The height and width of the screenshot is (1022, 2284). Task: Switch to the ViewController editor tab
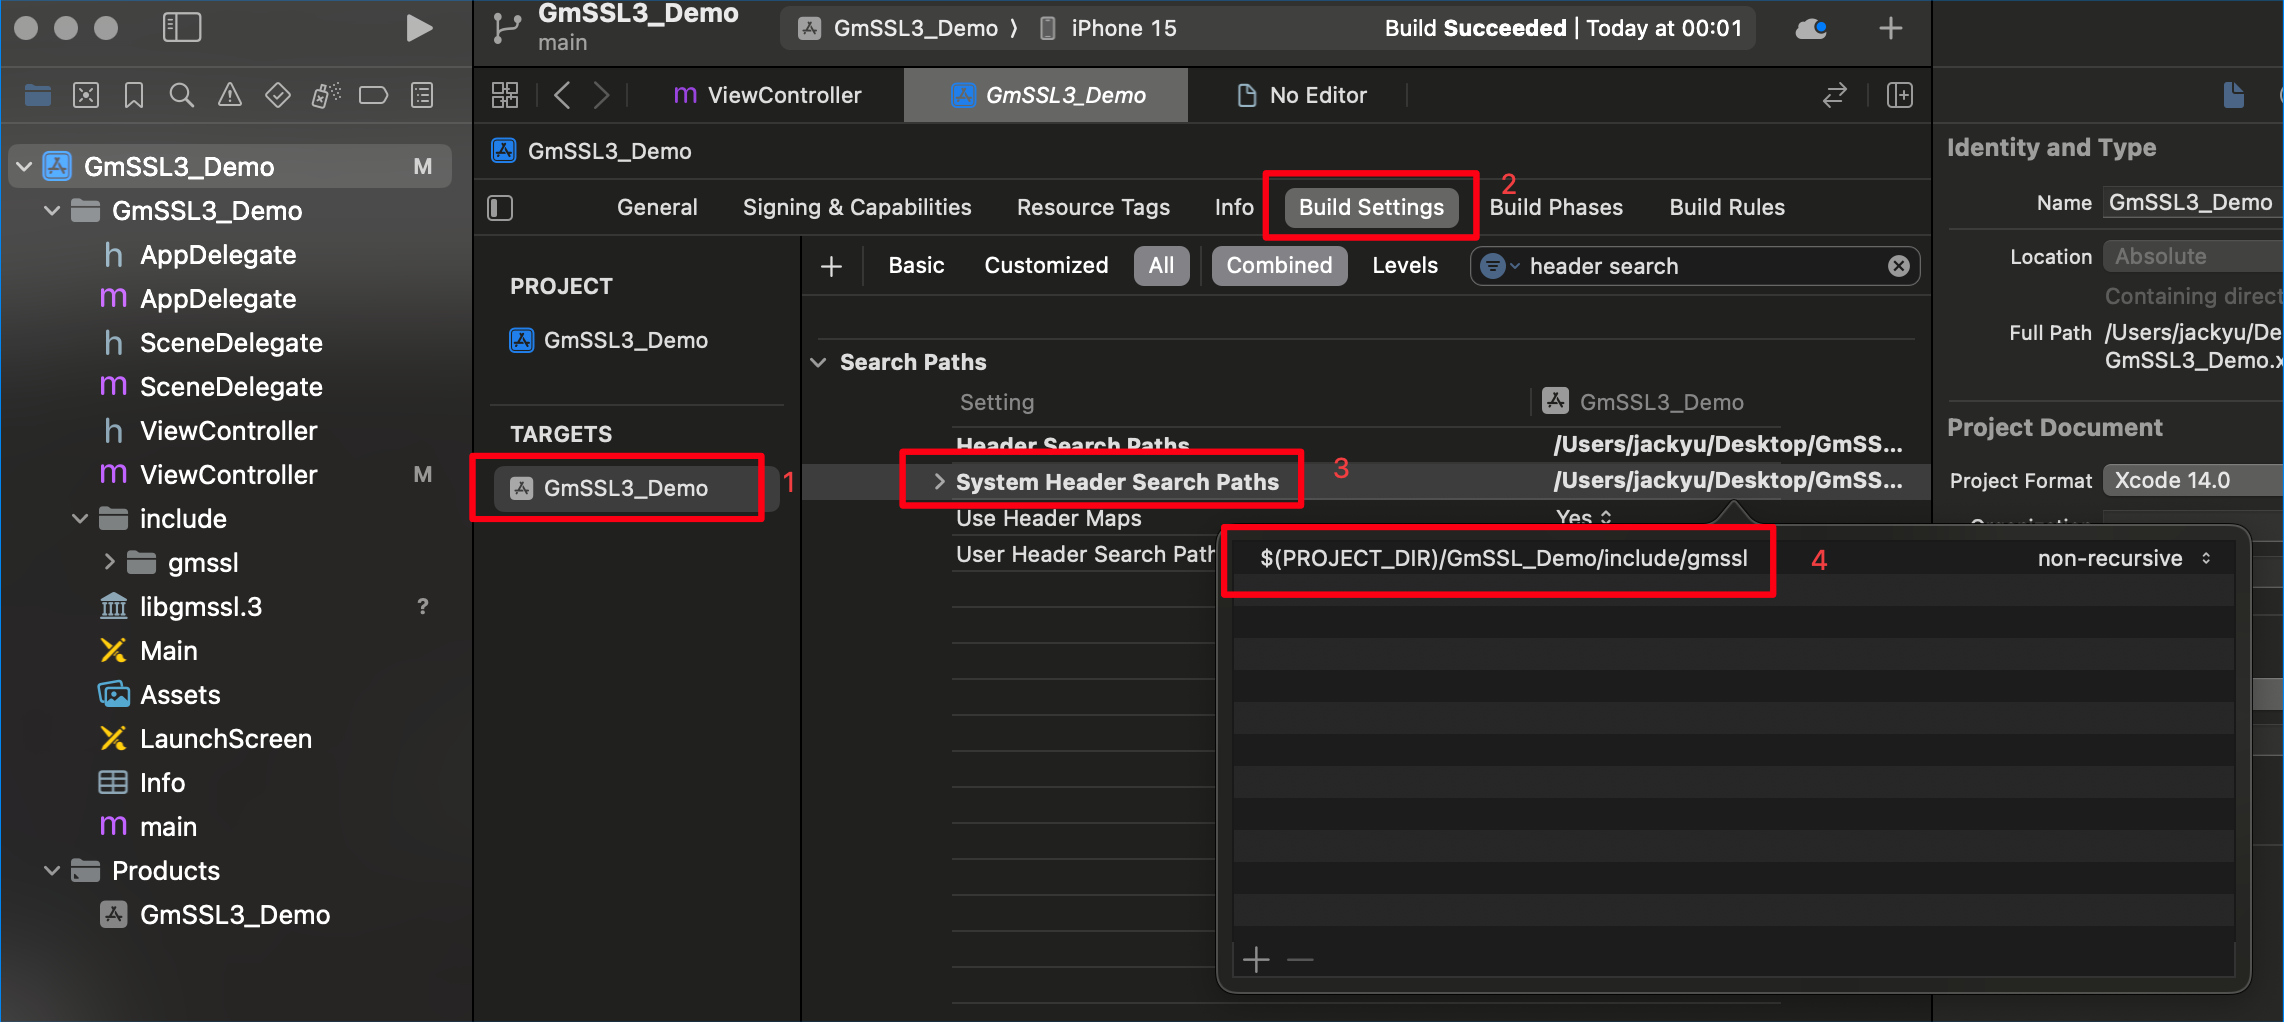tap(767, 95)
